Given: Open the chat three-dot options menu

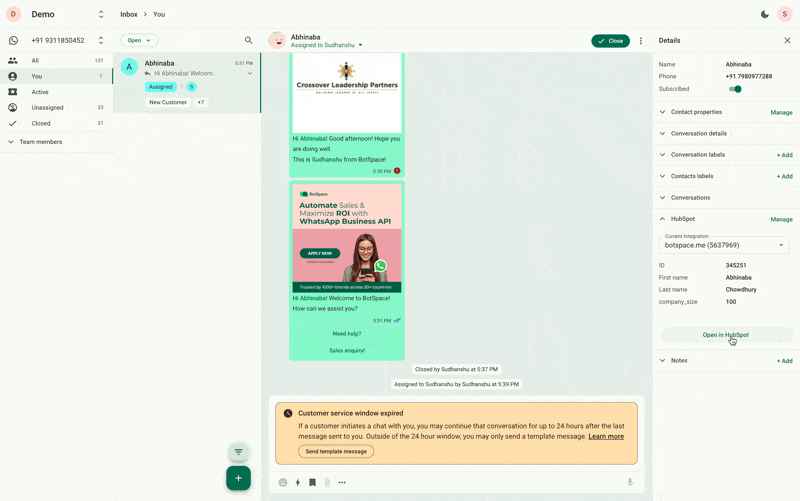Looking at the screenshot, I should click(641, 41).
